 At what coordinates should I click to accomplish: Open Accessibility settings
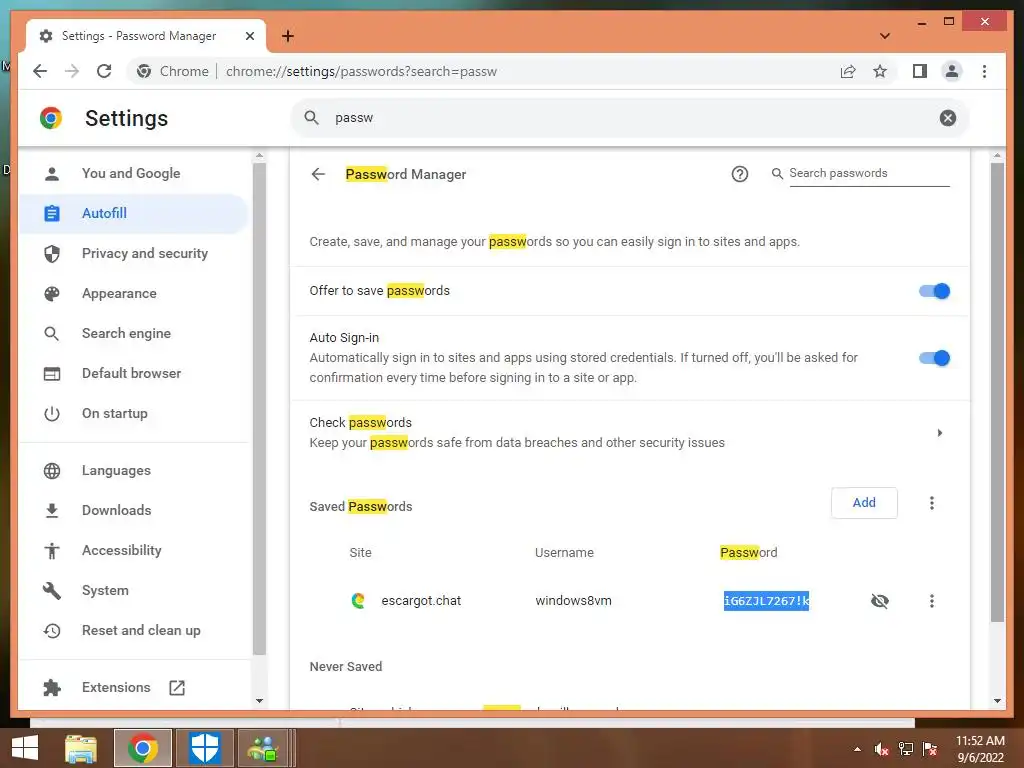click(133, 551)
